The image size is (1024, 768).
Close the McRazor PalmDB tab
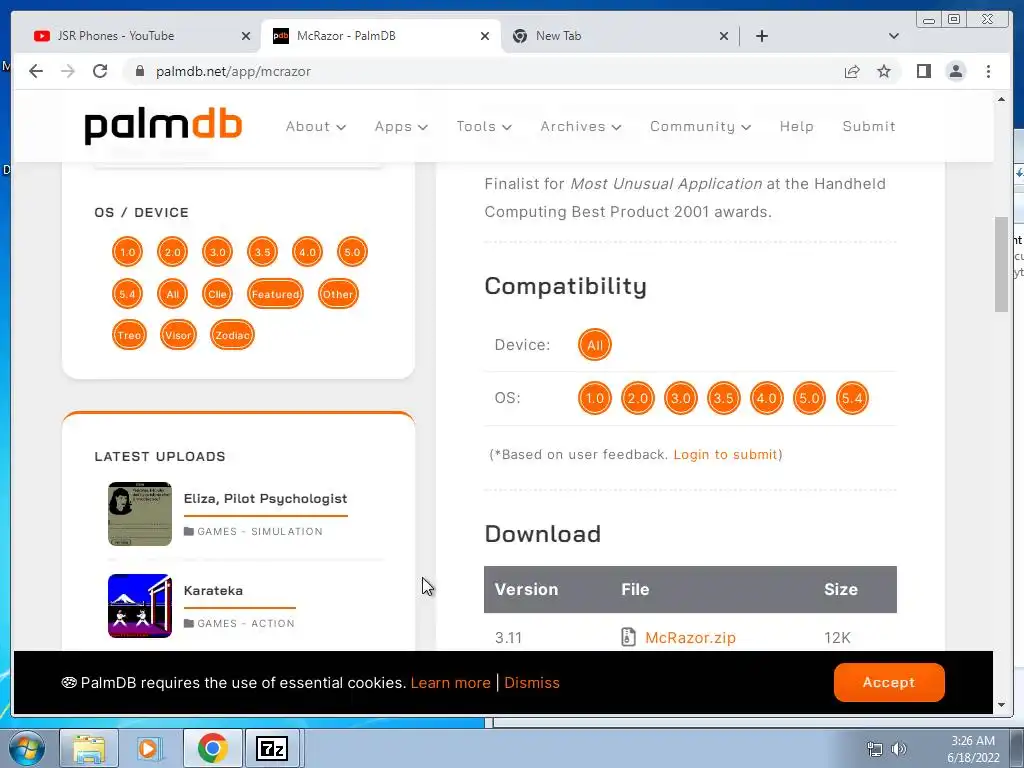click(x=485, y=36)
